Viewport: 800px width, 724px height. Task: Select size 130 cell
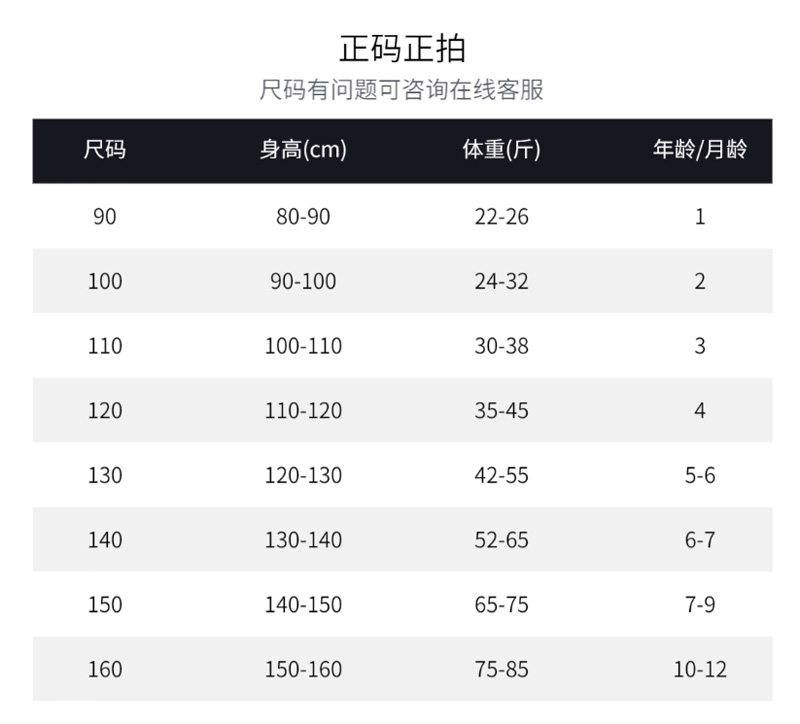[x=105, y=475]
